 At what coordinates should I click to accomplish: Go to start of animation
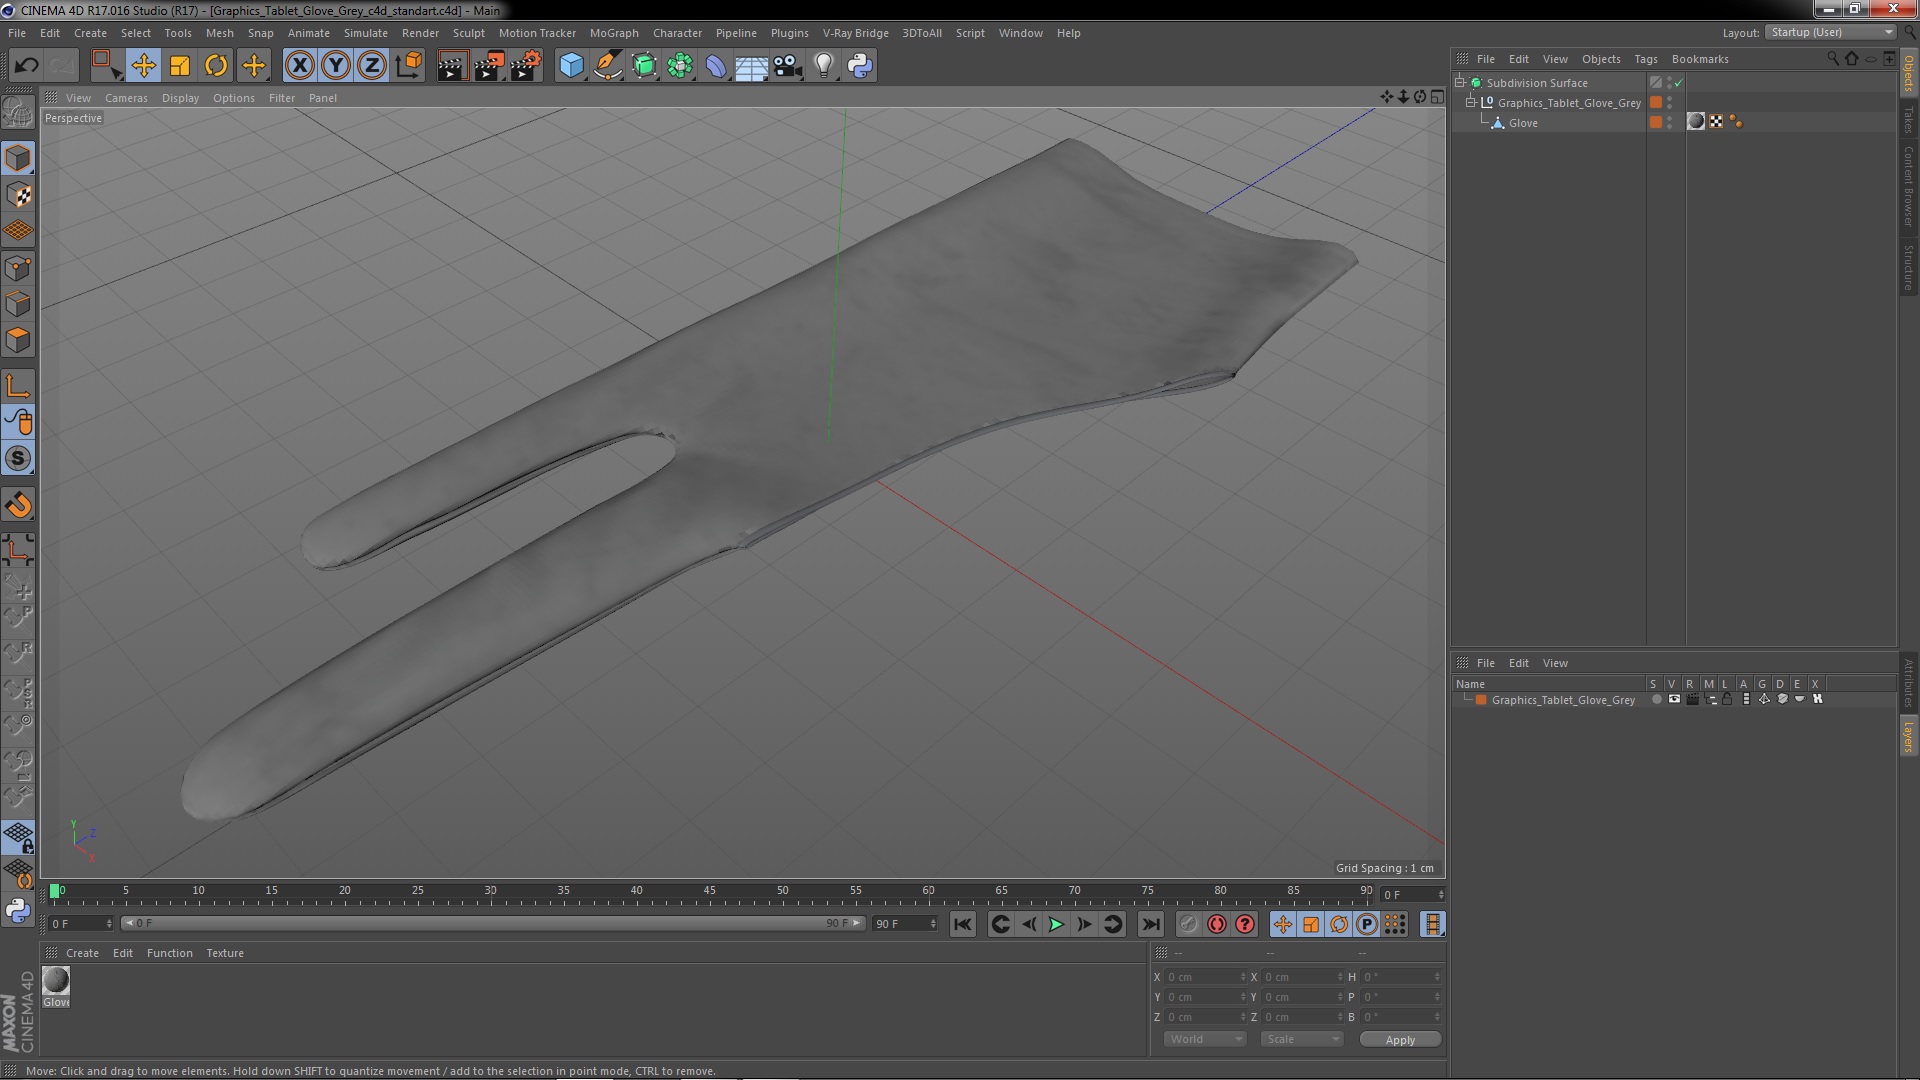[x=962, y=925]
